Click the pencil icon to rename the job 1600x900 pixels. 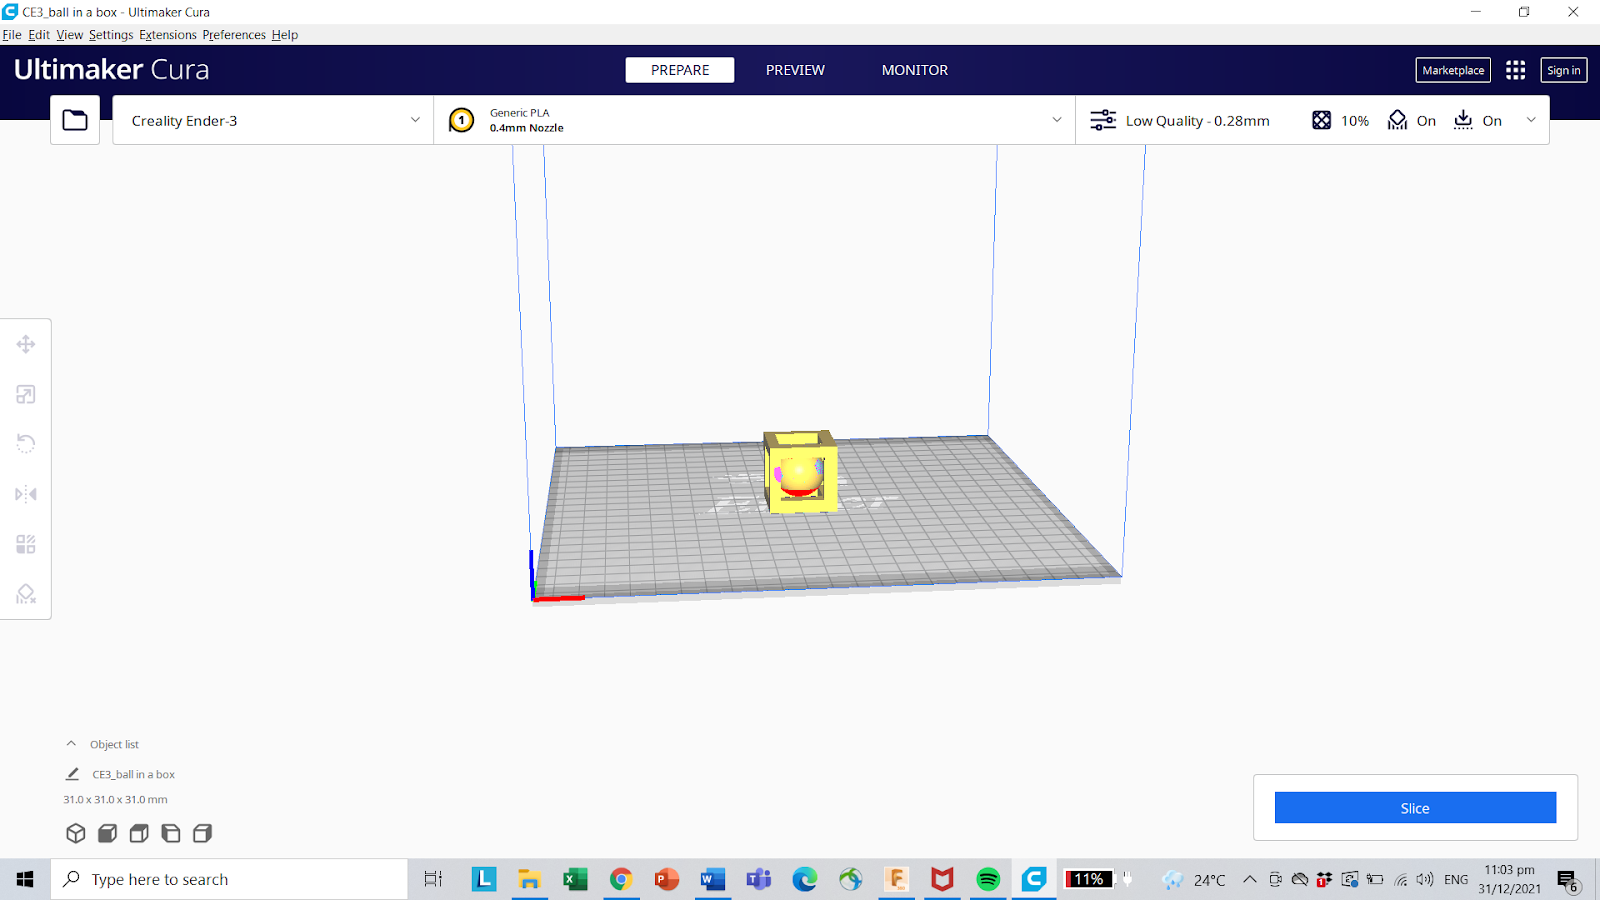72,774
